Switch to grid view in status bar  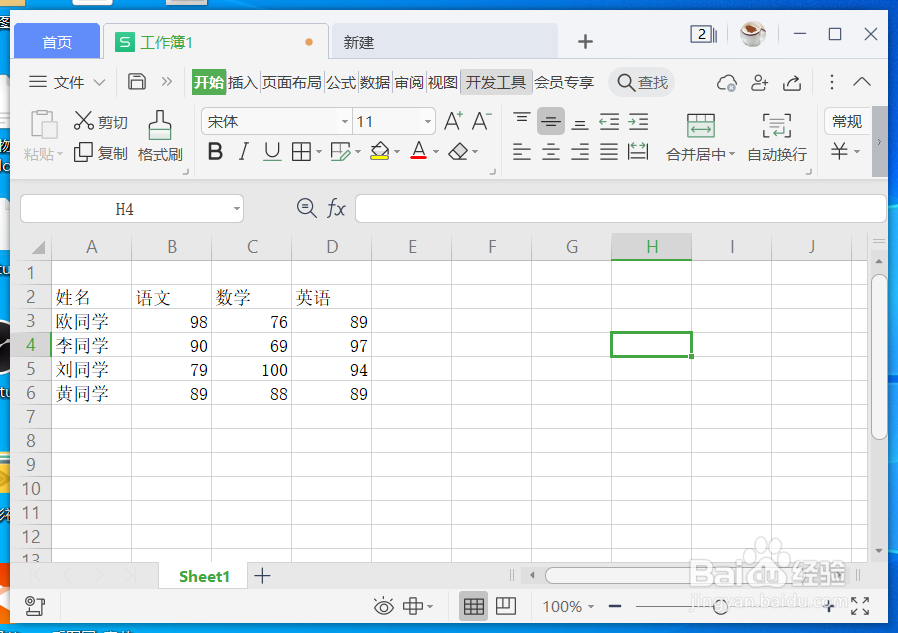click(x=473, y=606)
